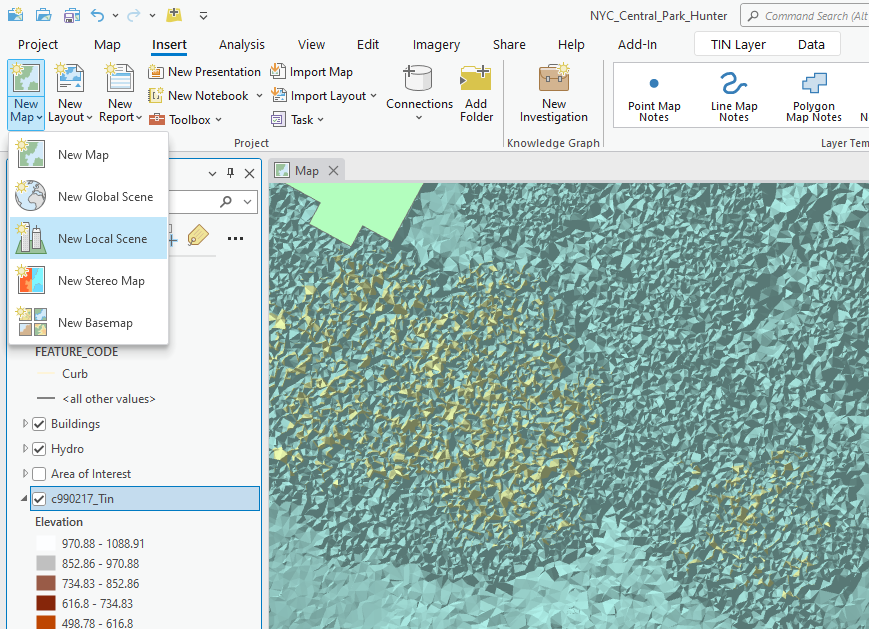Click the Command Search box
The width and height of the screenshot is (869, 629).
pyautogui.click(x=810, y=16)
